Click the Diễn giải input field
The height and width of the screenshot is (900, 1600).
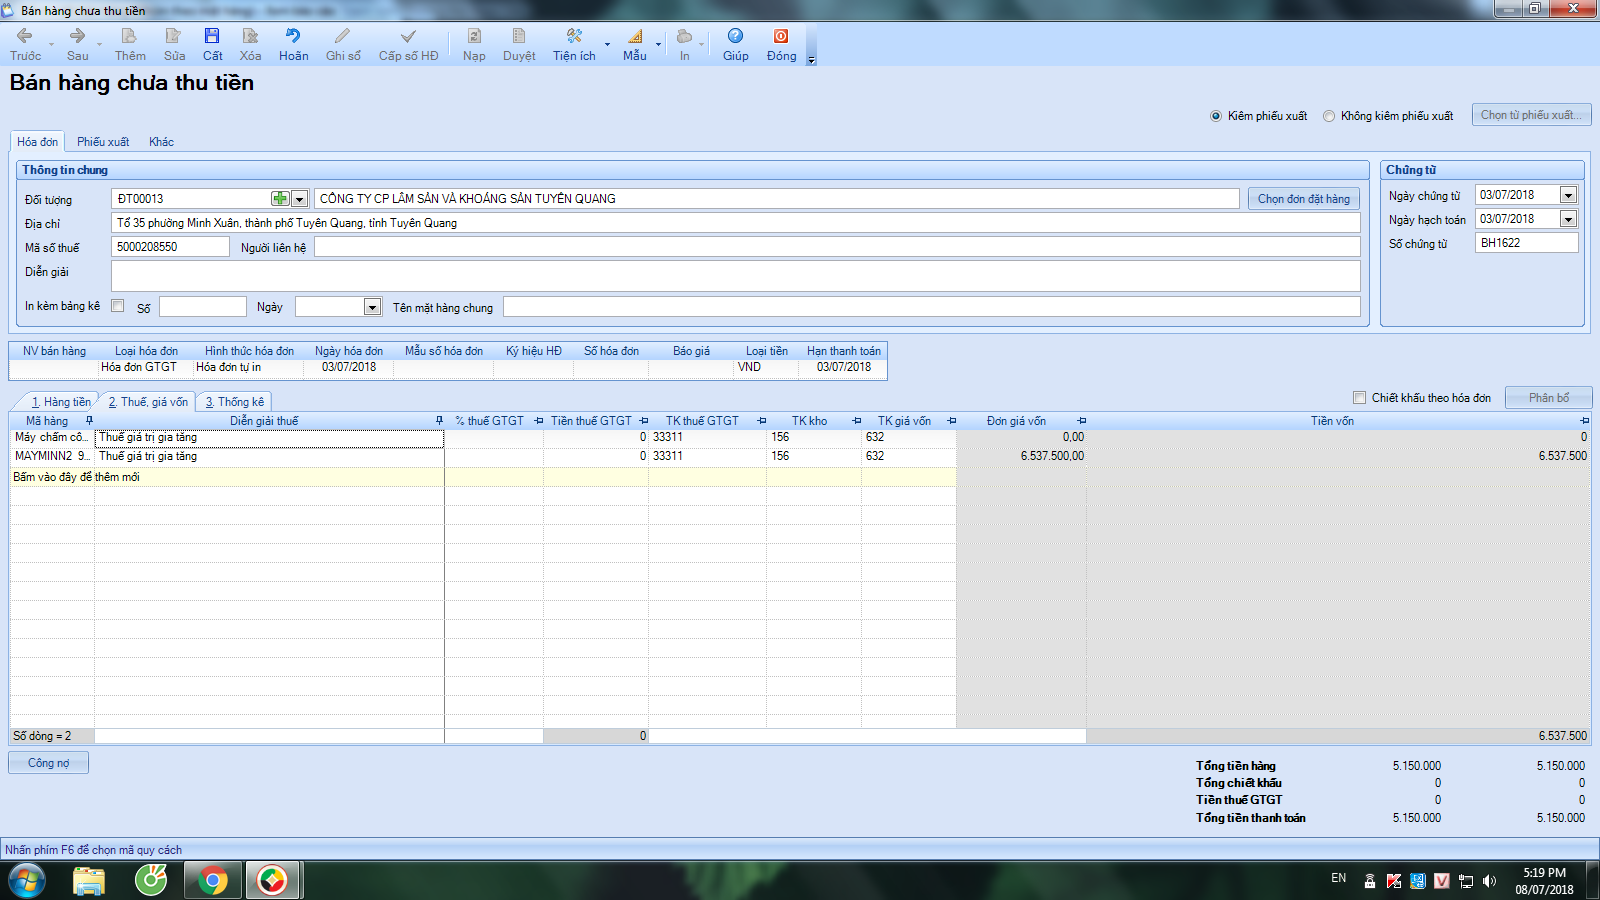tap(736, 276)
